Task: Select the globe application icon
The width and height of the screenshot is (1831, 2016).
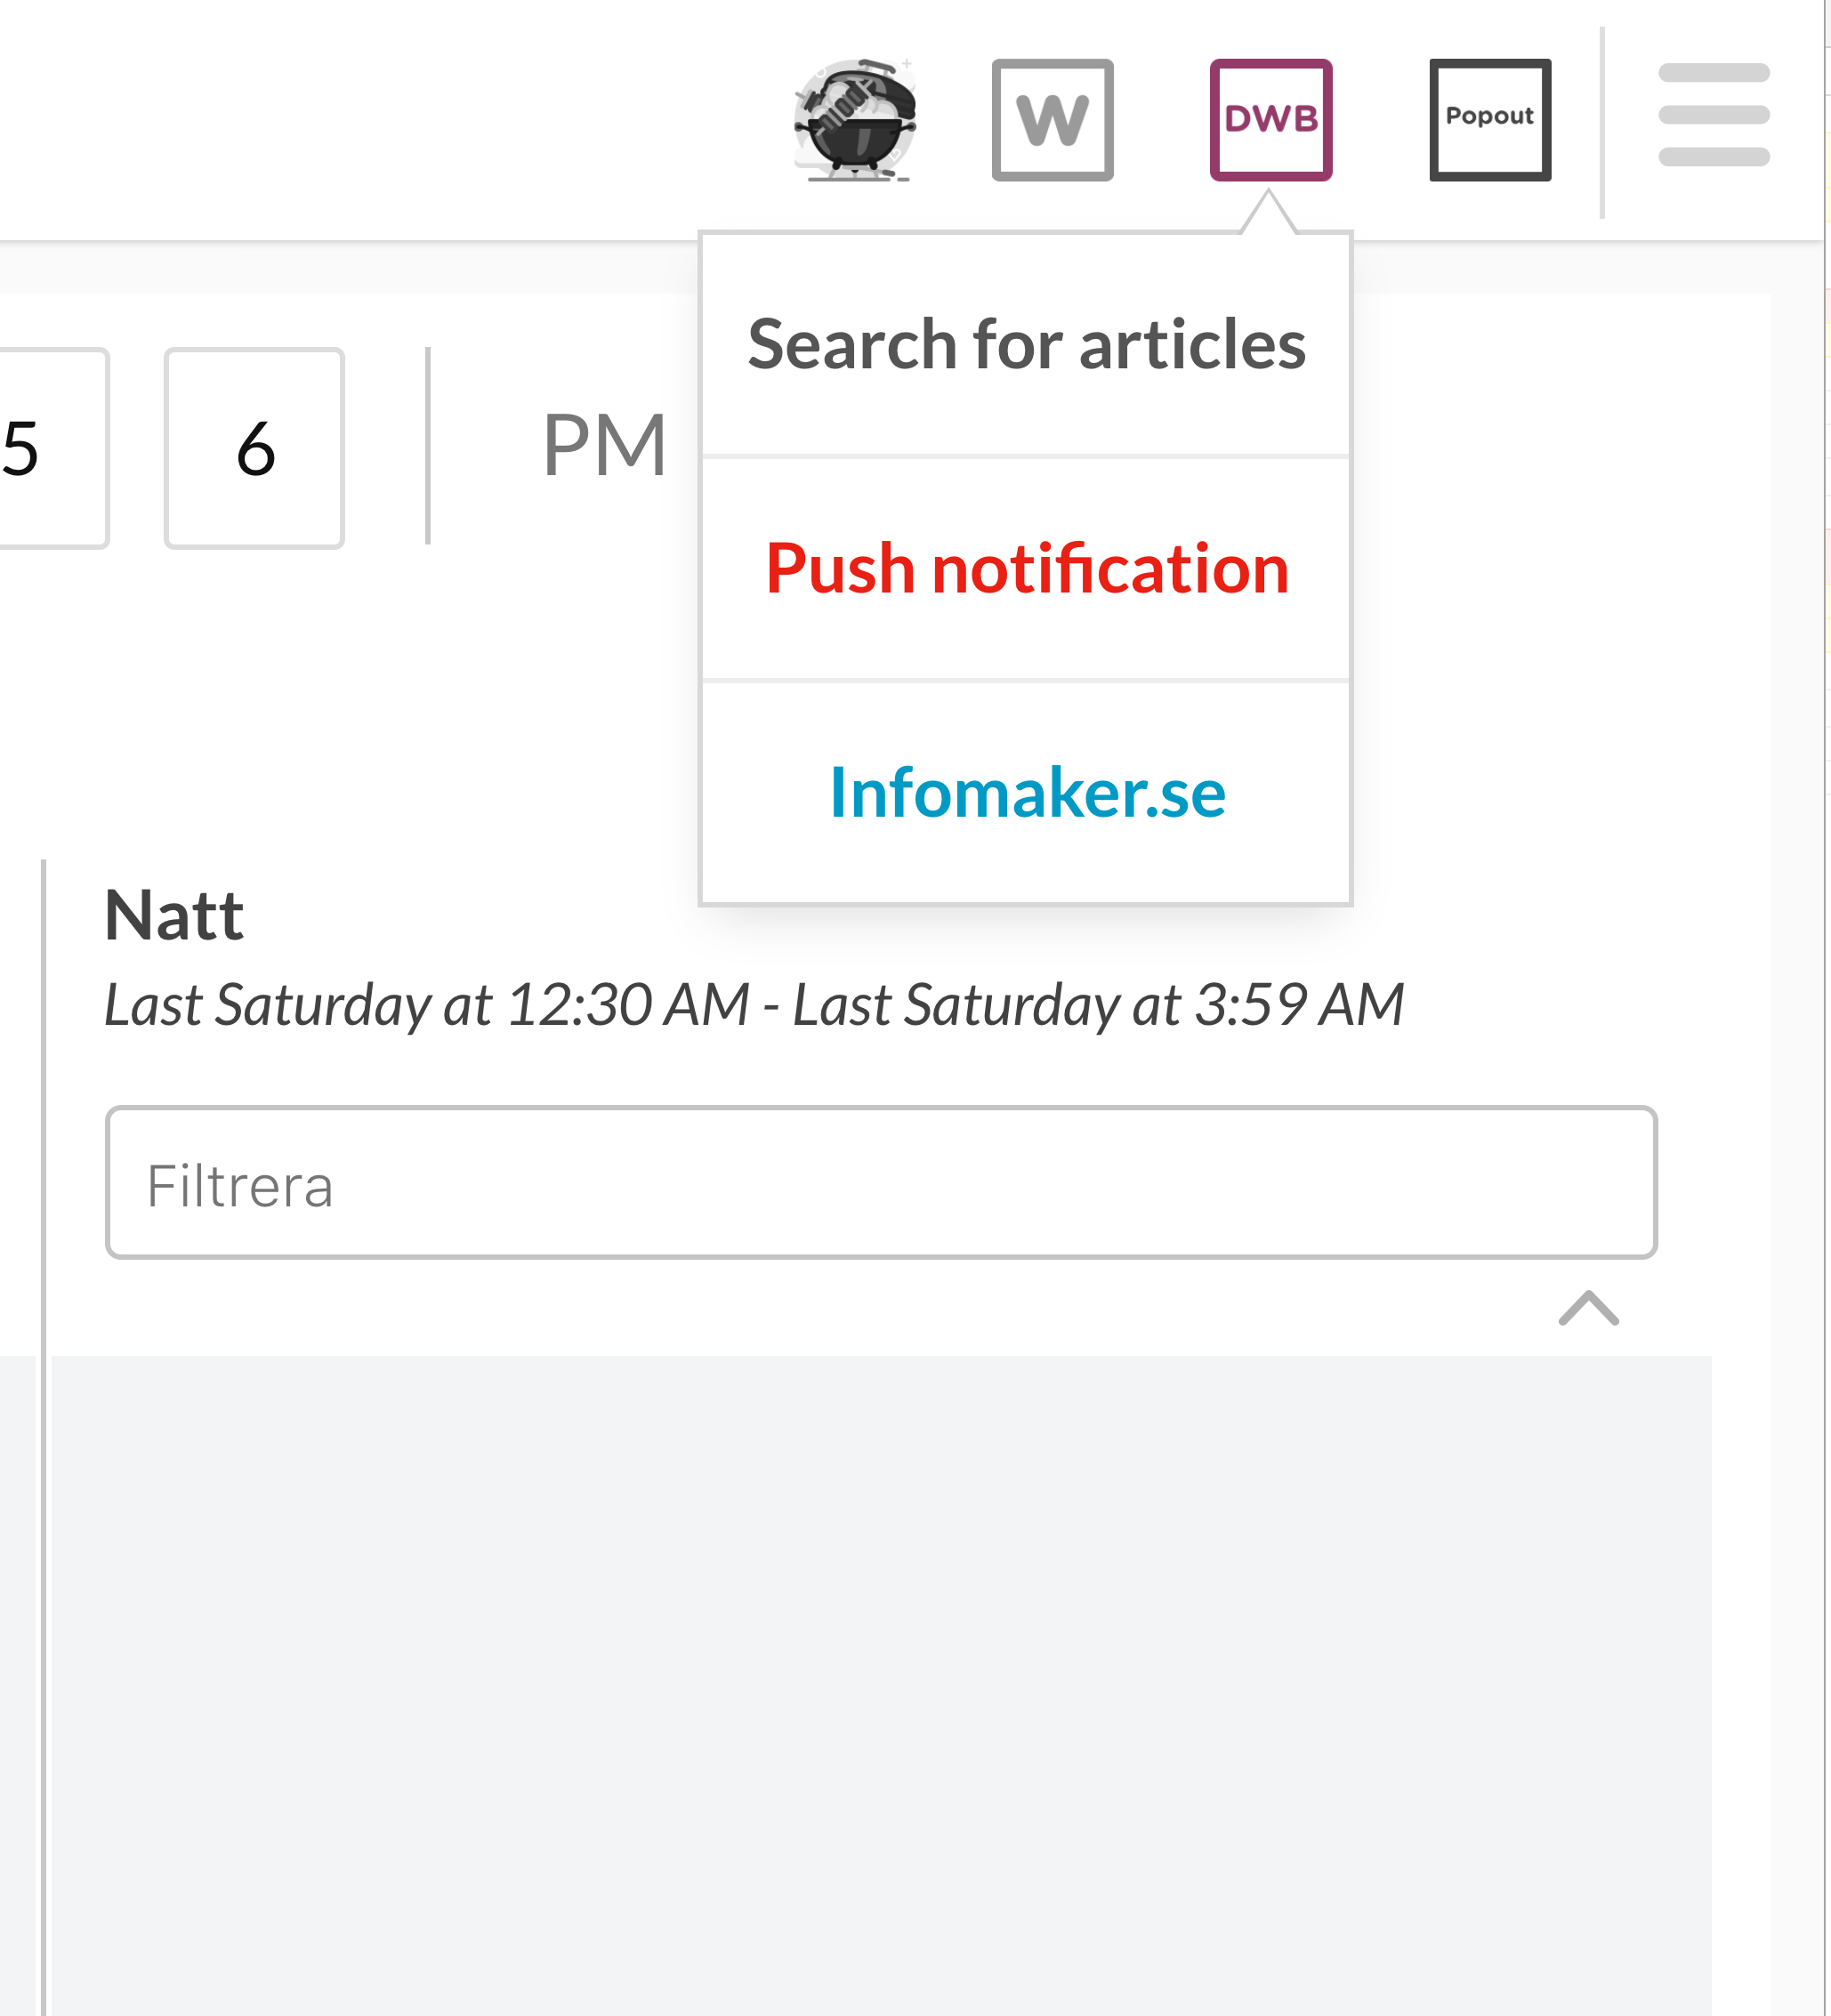Action: point(857,119)
